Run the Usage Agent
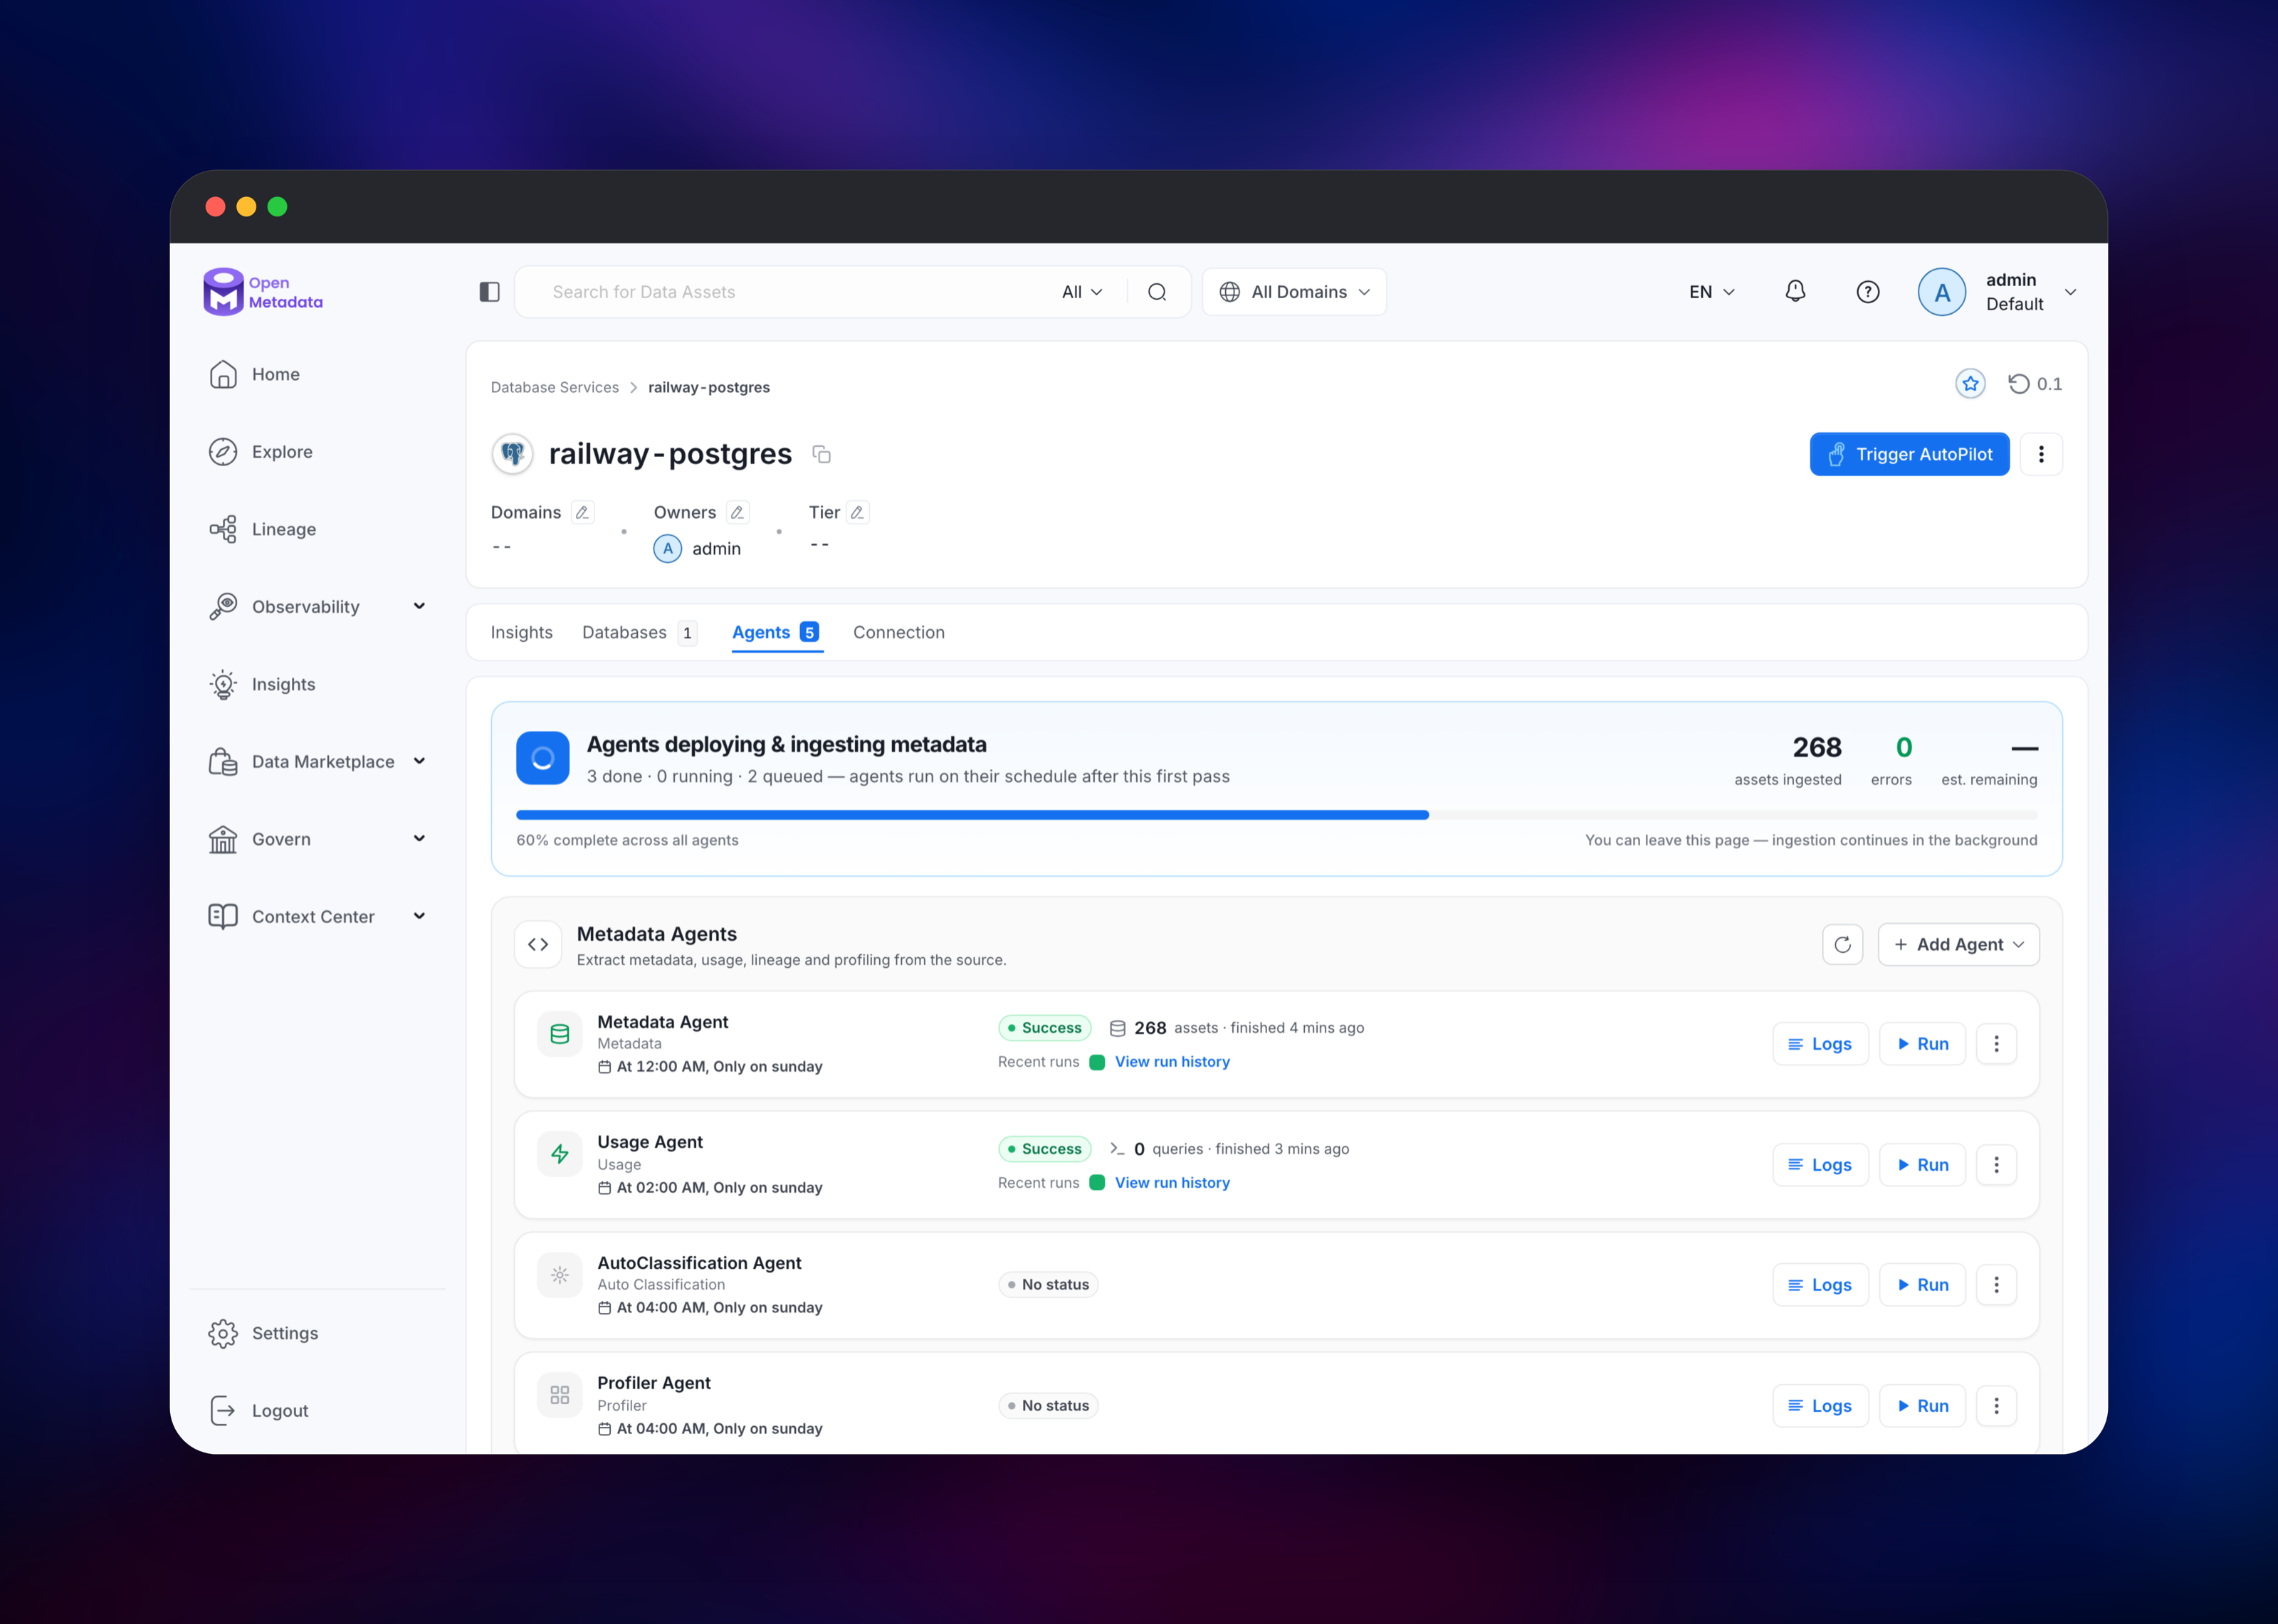Image resolution: width=2278 pixels, height=1624 pixels. [1922, 1165]
